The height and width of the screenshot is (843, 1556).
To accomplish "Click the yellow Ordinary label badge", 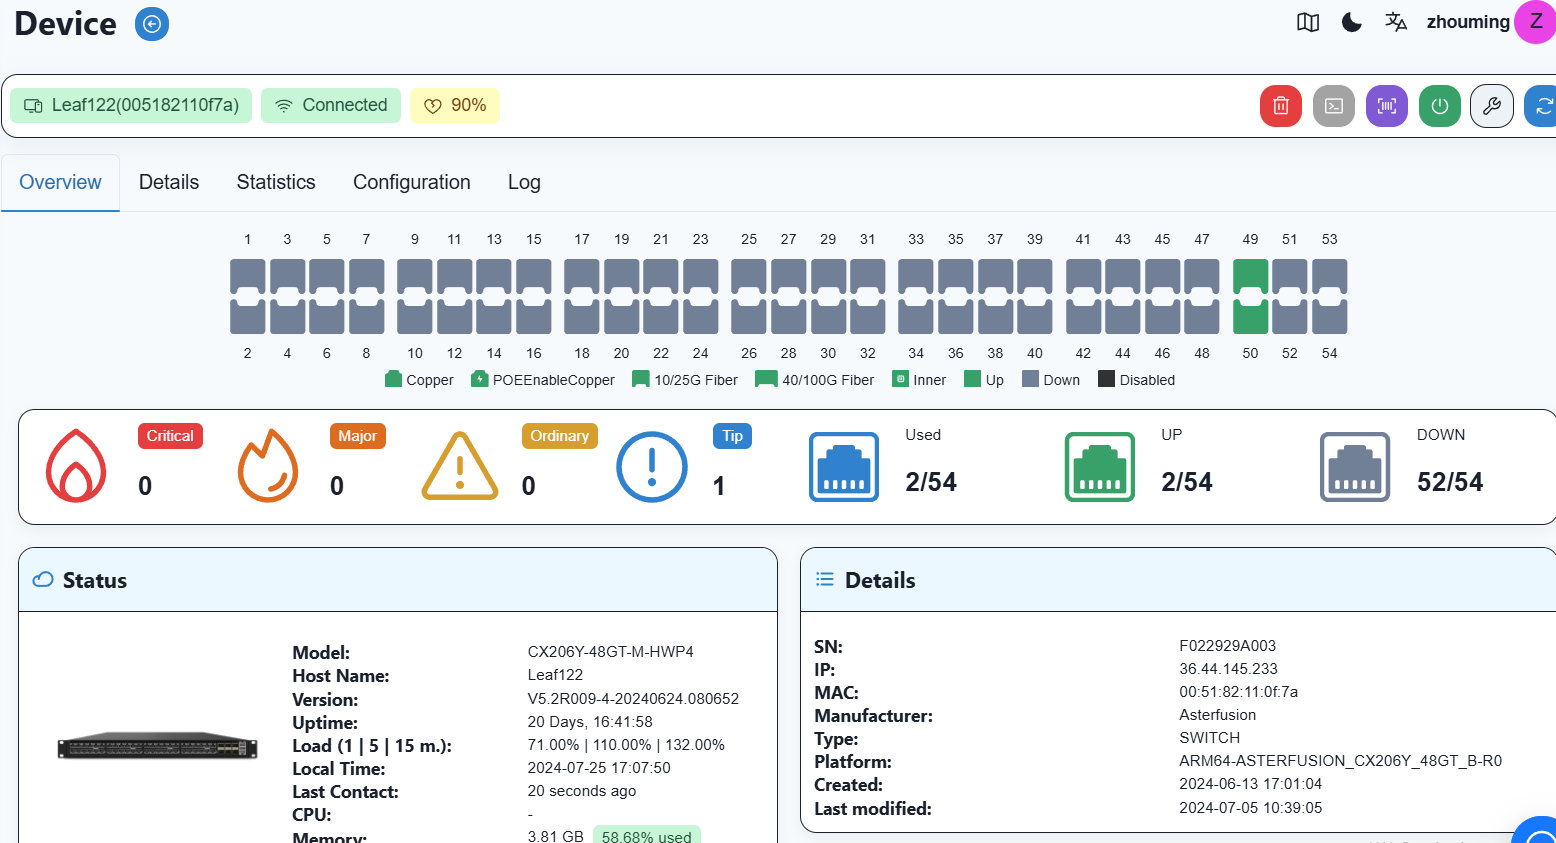I will click(560, 436).
